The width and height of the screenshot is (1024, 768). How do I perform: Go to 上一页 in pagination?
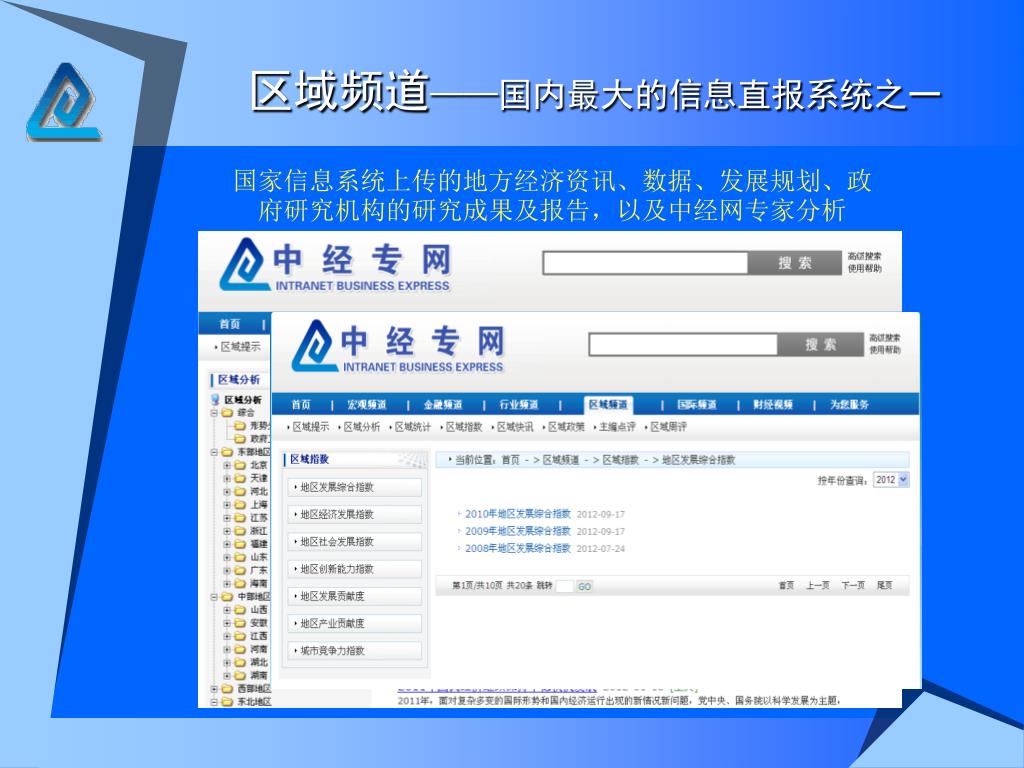pos(818,586)
